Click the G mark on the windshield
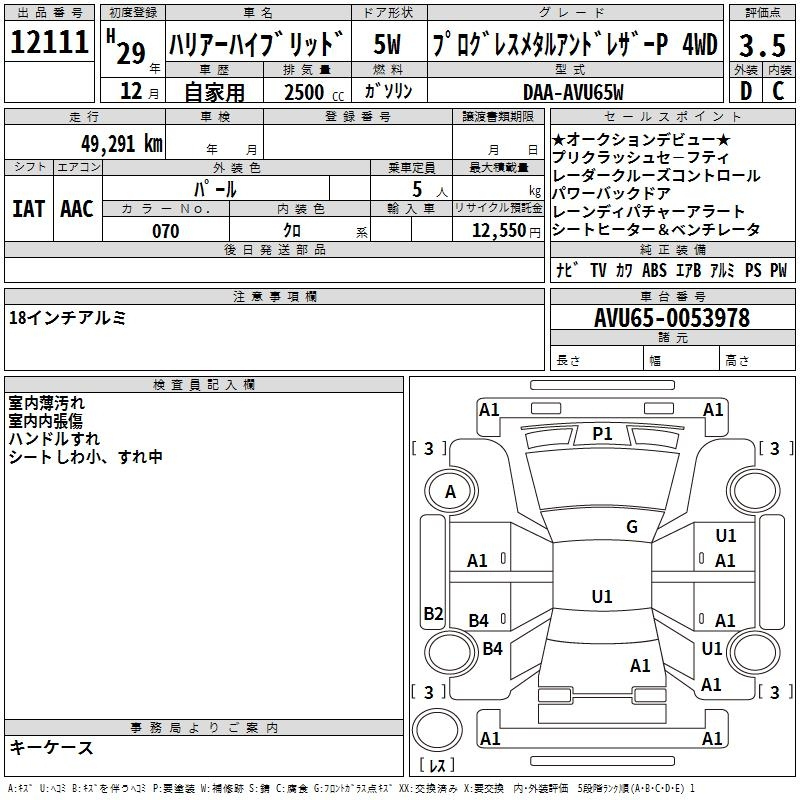The width and height of the screenshot is (800, 800). click(x=632, y=526)
